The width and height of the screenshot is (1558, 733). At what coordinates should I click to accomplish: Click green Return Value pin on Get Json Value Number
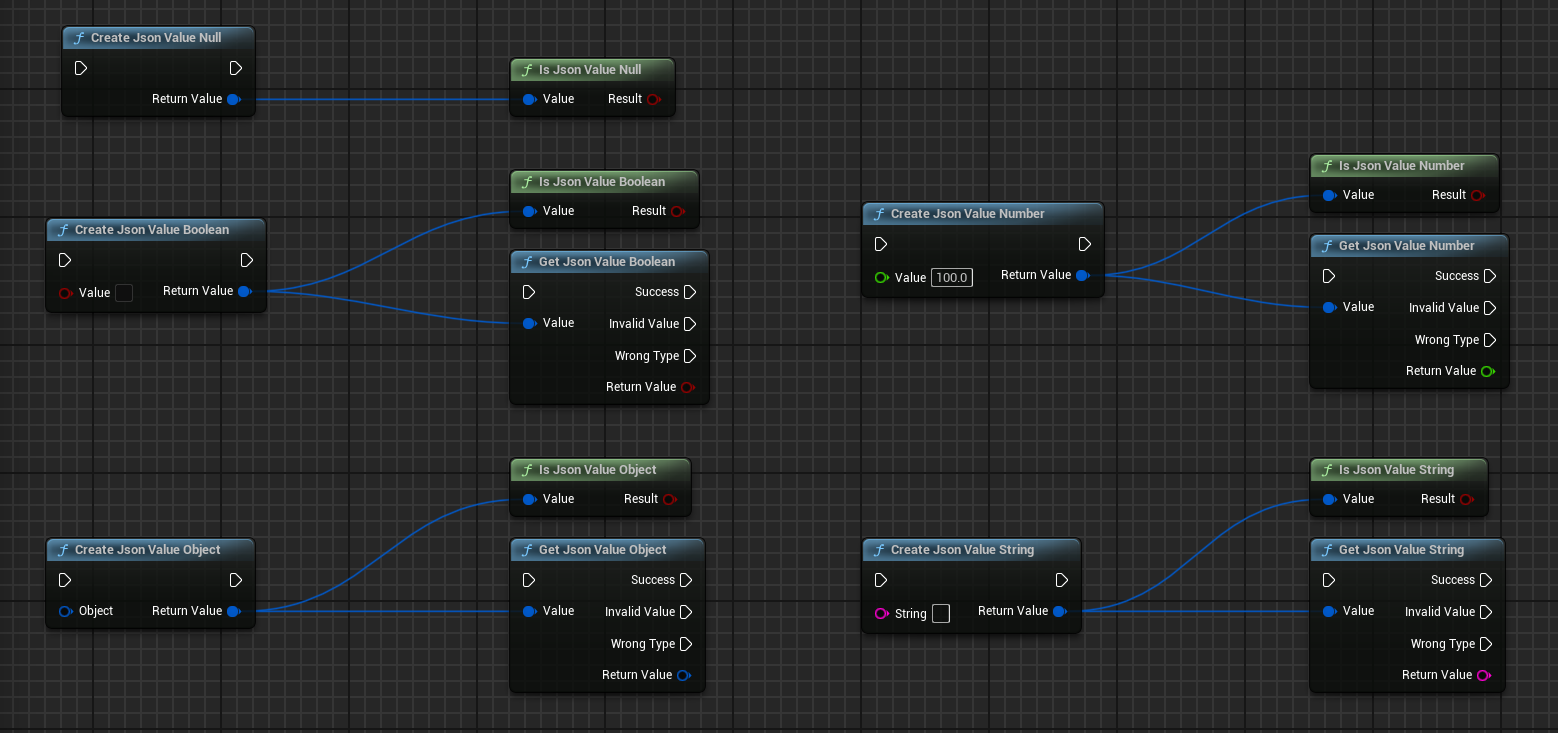[x=1487, y=371]
